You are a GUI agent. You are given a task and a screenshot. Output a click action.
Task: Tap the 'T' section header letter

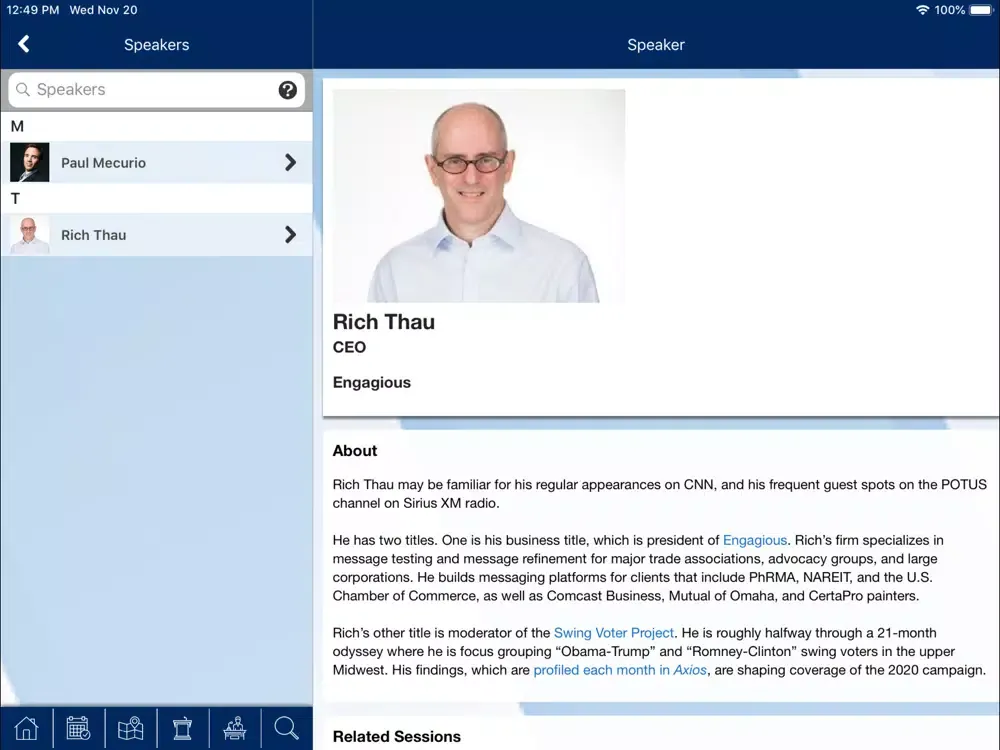[15, 198]
